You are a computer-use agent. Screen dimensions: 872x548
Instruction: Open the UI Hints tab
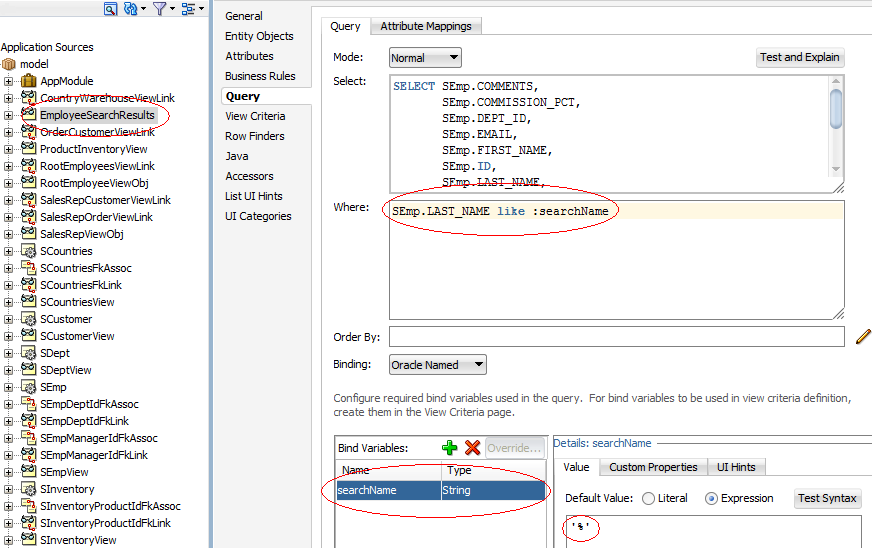(736, 467)
